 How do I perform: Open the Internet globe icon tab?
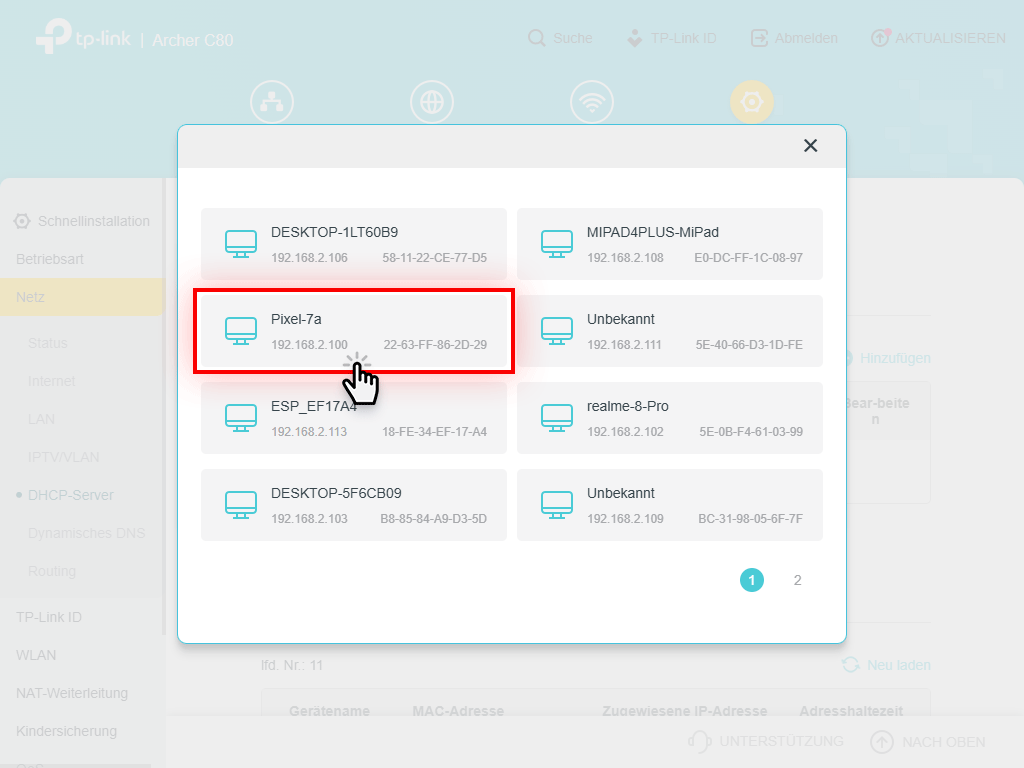point(431,102)
